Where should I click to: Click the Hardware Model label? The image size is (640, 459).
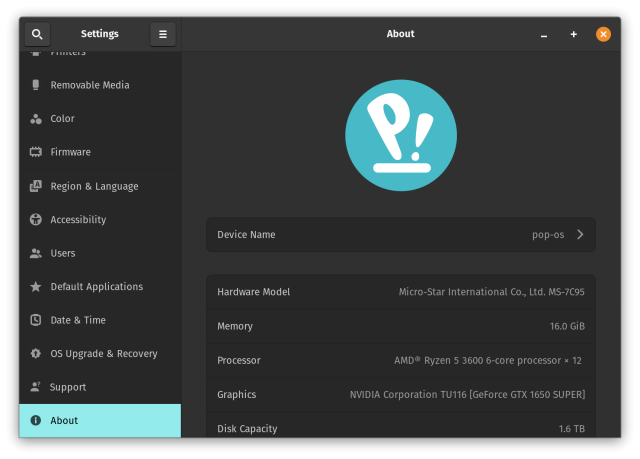coord(253,292)
